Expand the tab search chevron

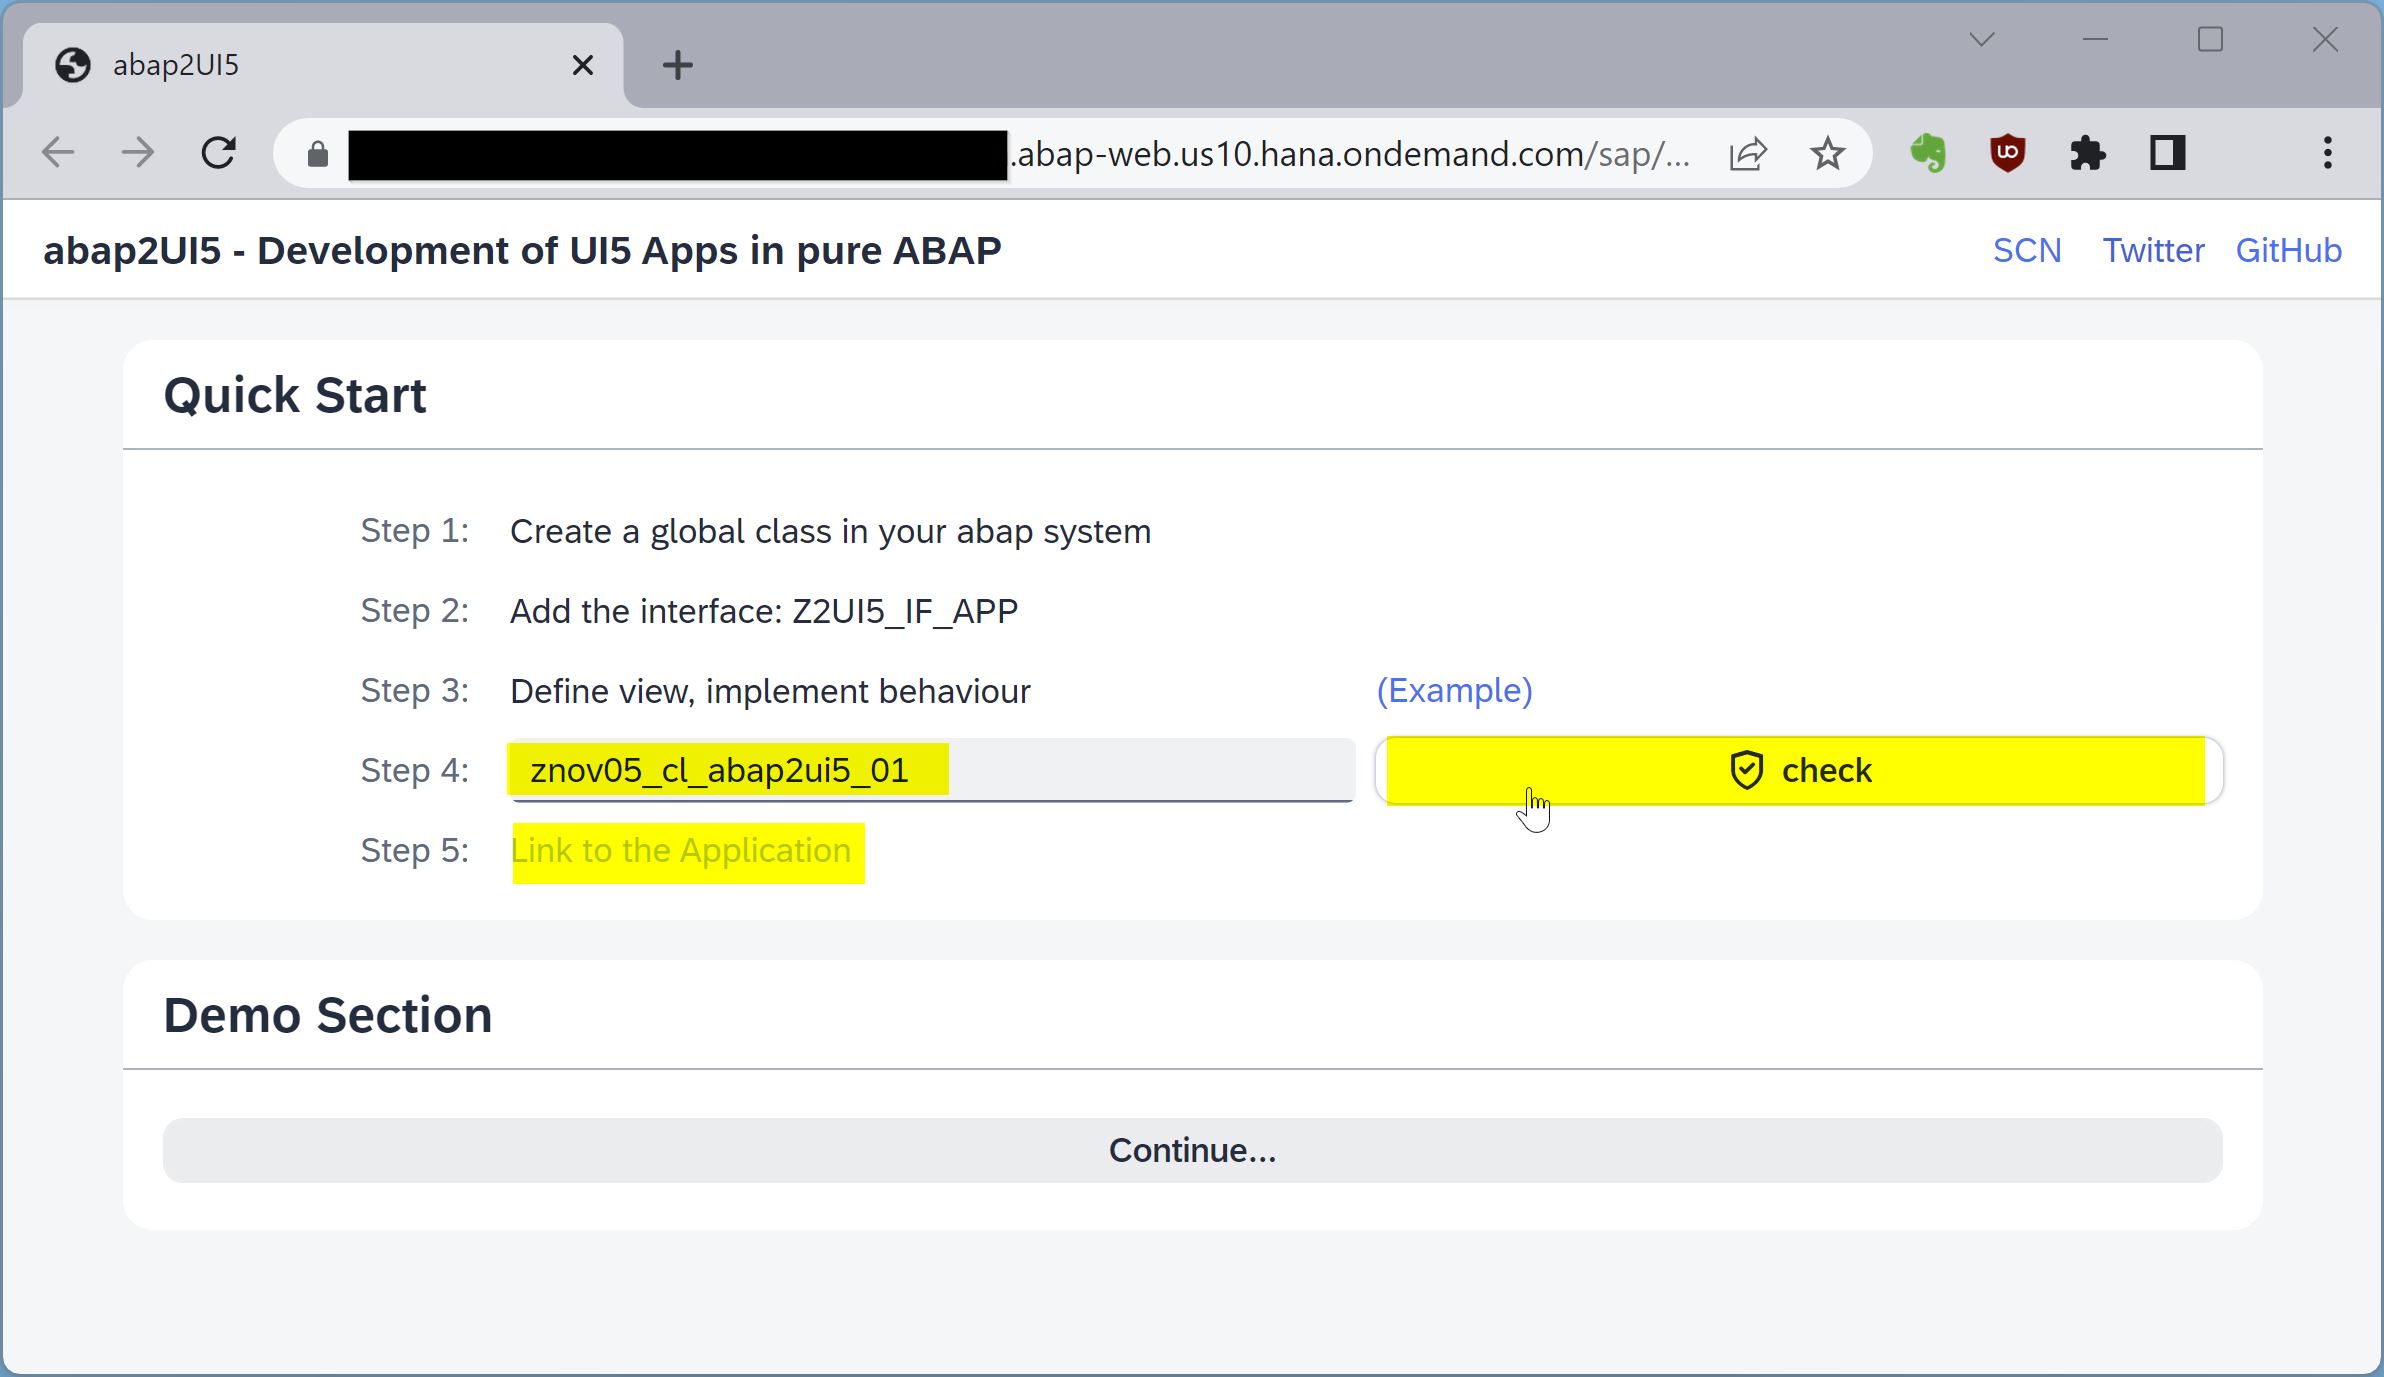(1982, 40)
